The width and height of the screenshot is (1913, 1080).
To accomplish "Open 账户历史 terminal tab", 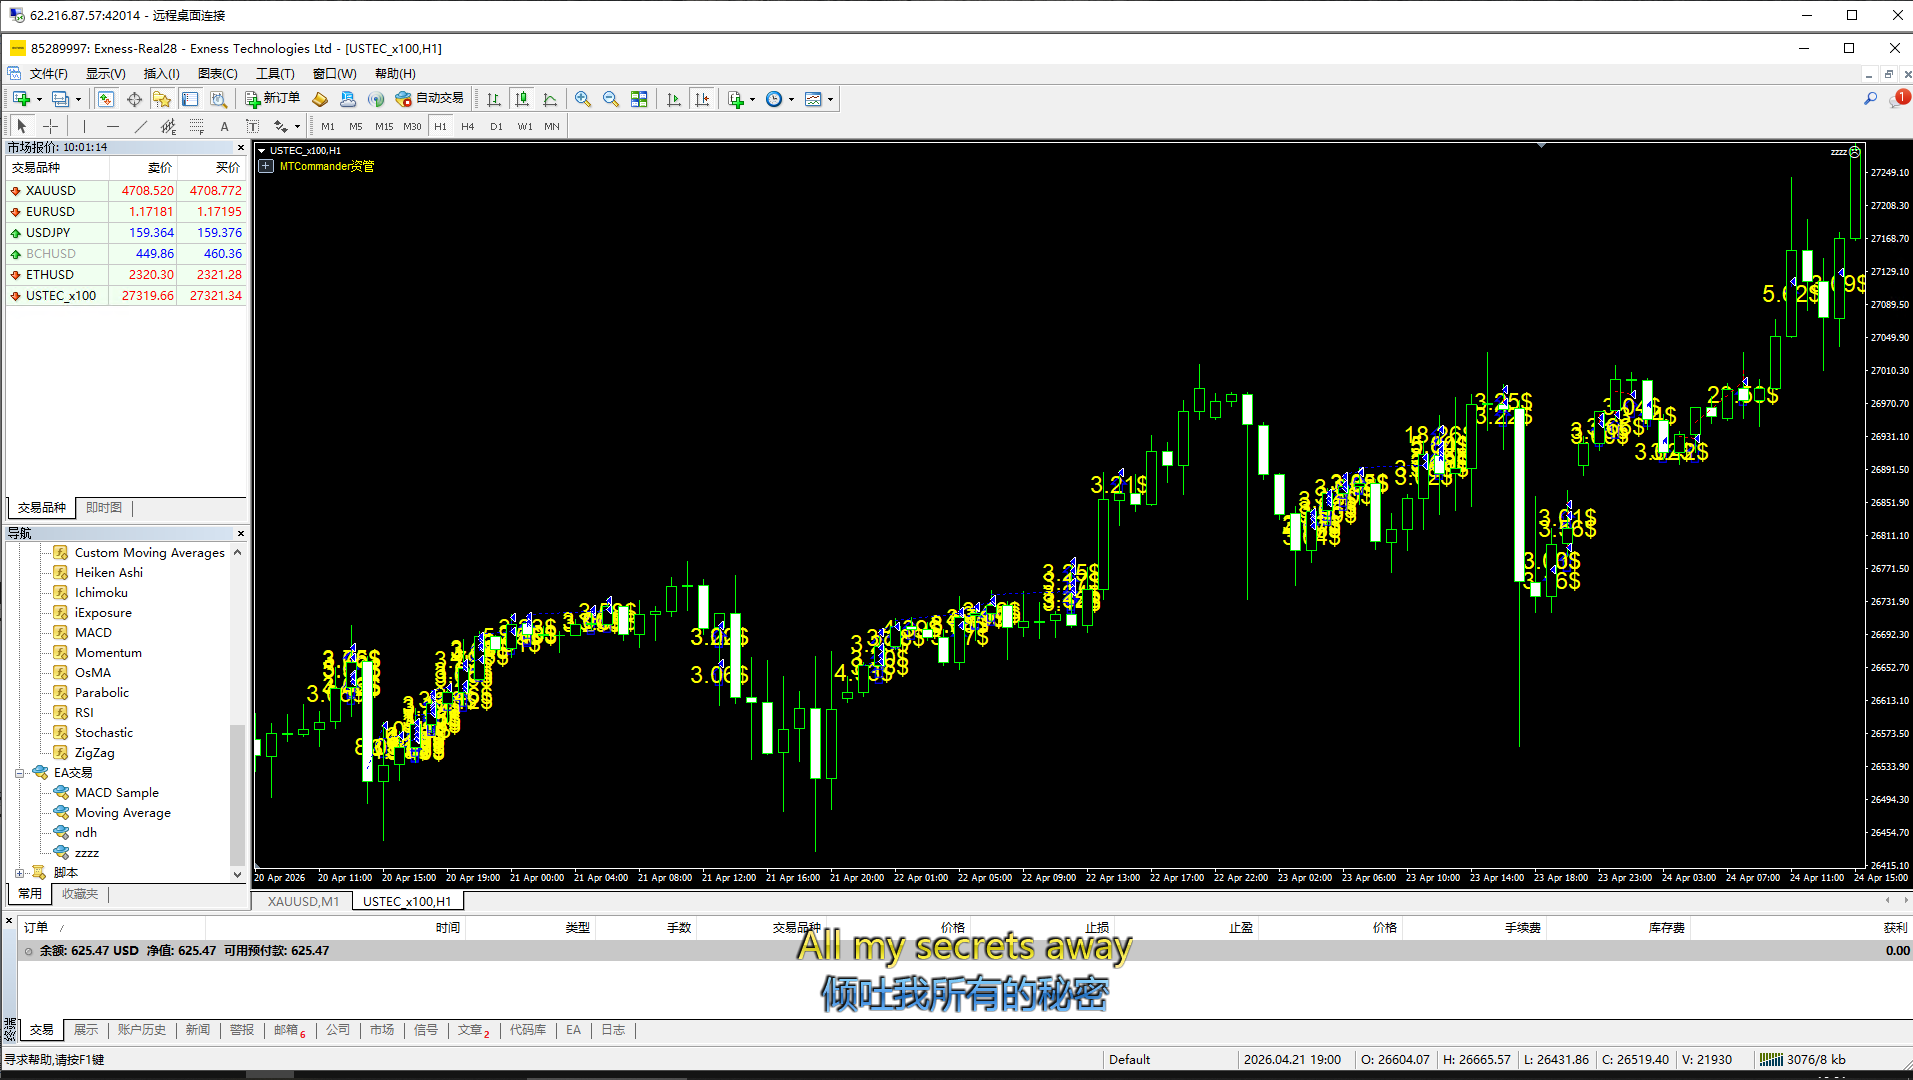I will click(x=141, y=1030).
